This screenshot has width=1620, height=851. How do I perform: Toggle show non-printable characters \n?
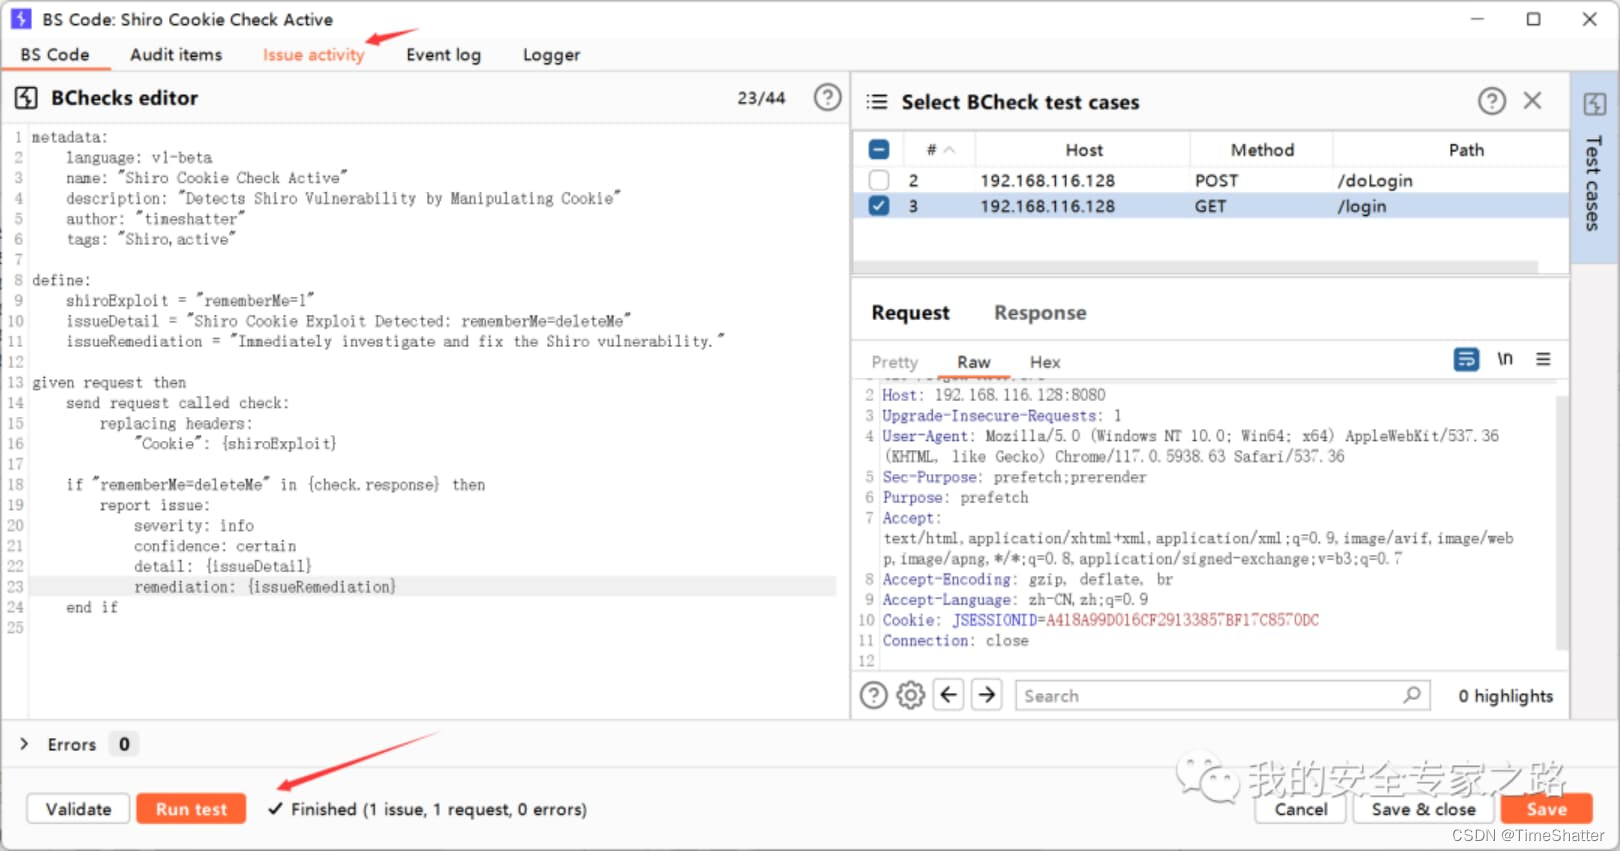[x=1504, y=359]
